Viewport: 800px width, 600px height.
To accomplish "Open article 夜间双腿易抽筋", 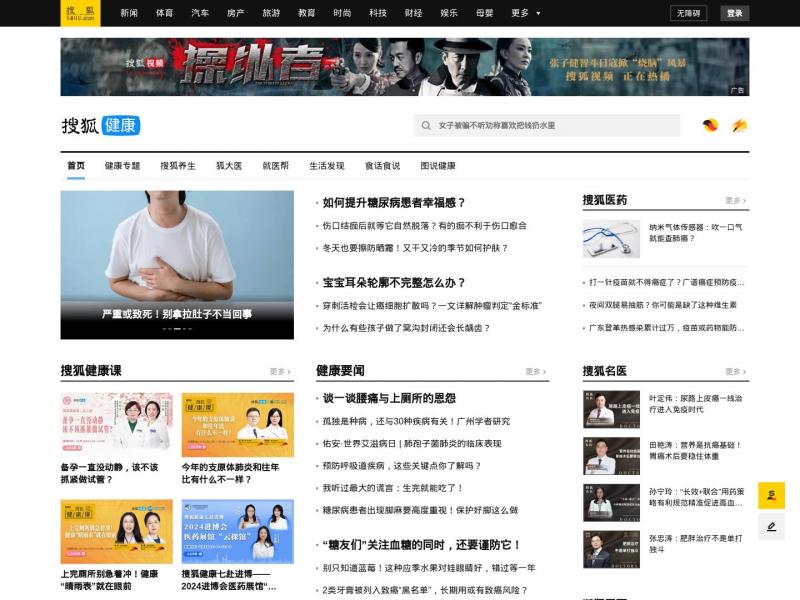I will click(x=663, y=305).
